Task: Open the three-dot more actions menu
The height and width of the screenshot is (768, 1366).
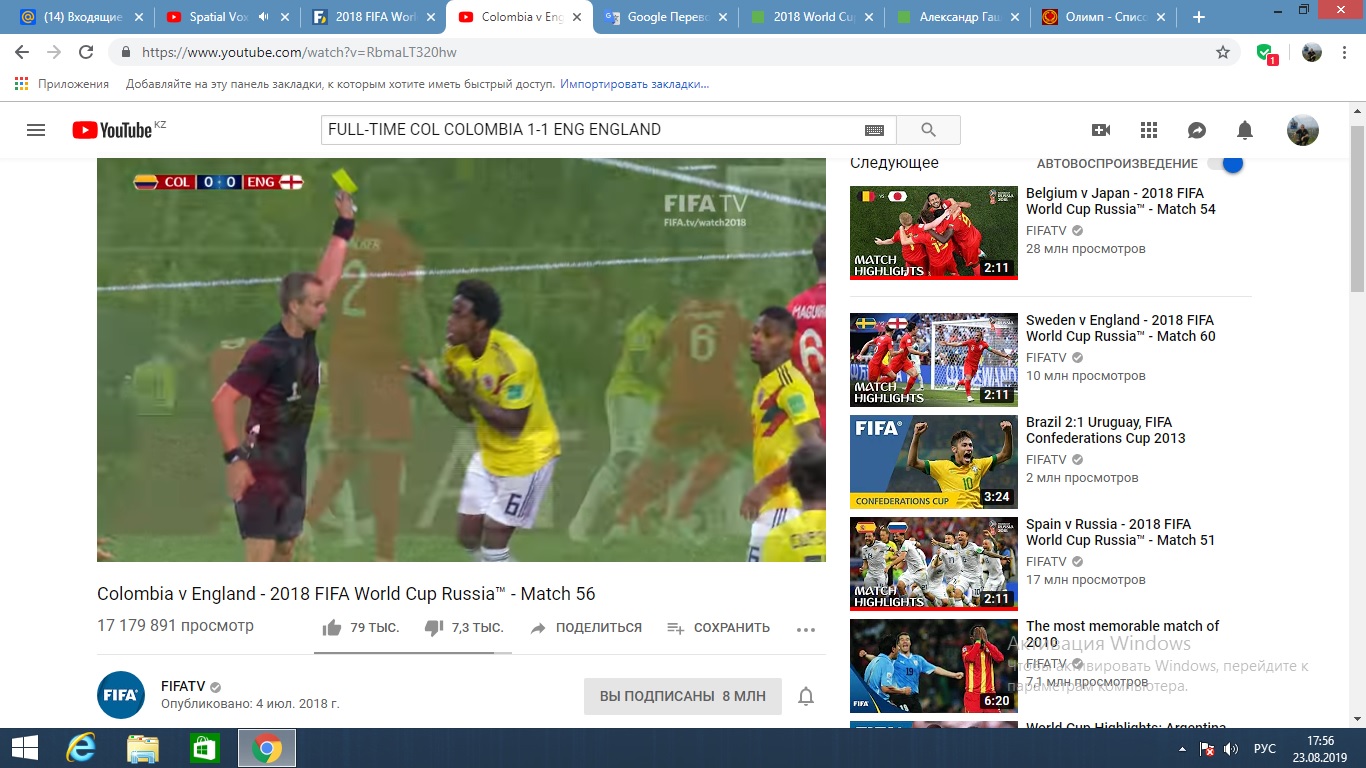Action: pos(806,629)
